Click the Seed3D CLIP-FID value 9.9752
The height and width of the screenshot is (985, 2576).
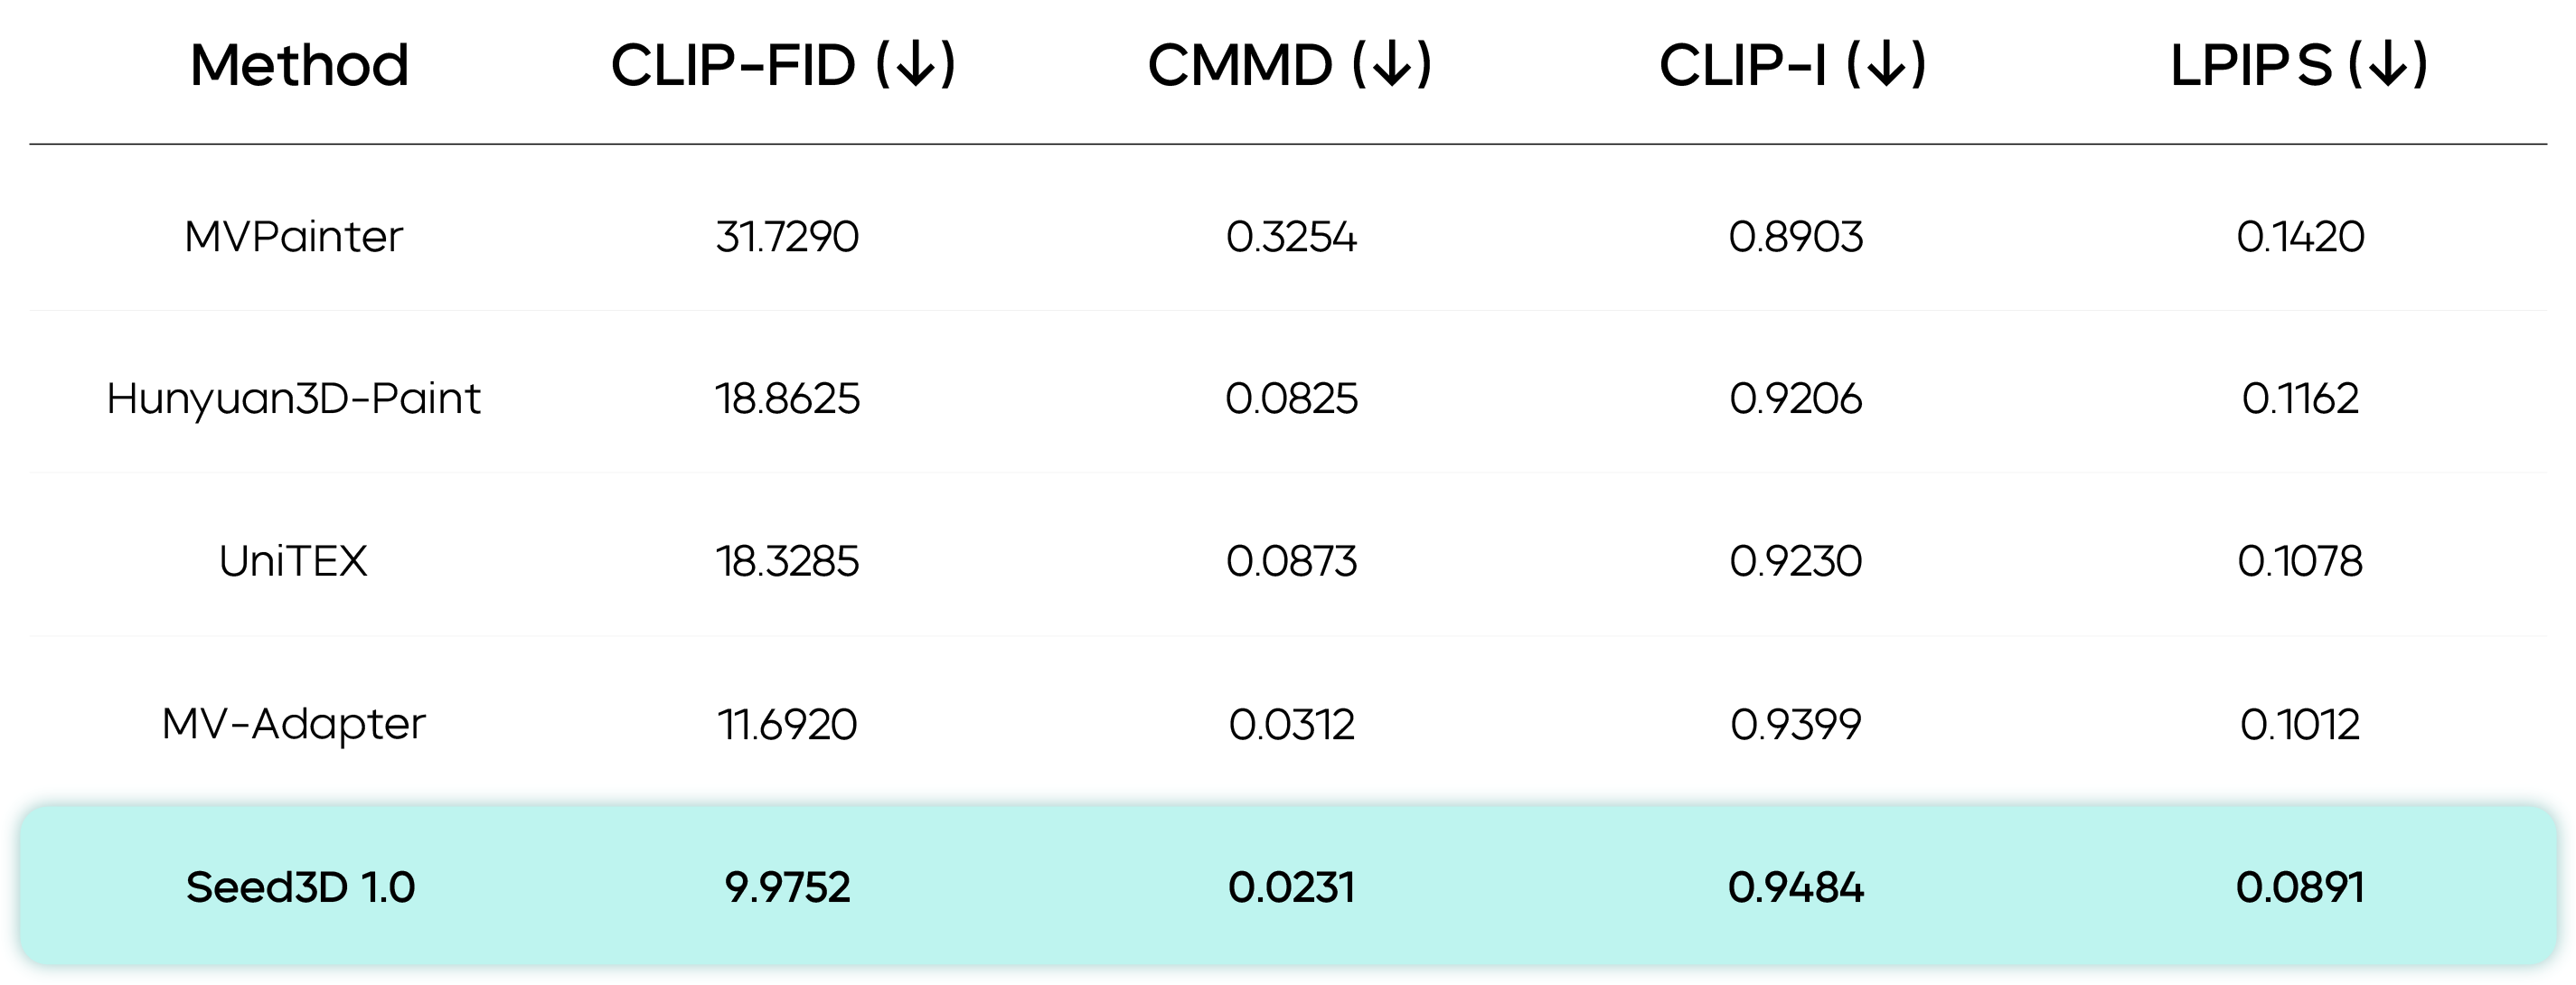tap(787, 887)
